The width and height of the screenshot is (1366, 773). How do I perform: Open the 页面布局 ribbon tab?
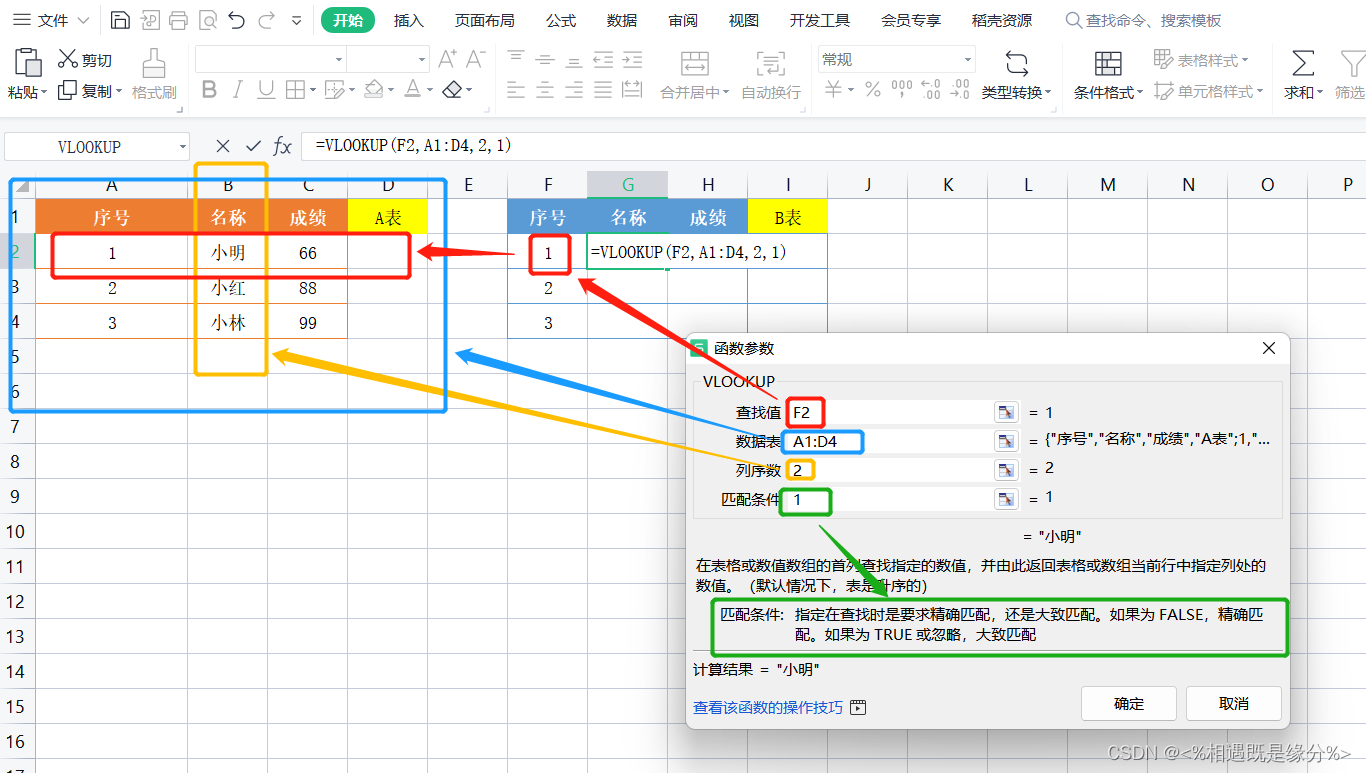click(484, 20)
